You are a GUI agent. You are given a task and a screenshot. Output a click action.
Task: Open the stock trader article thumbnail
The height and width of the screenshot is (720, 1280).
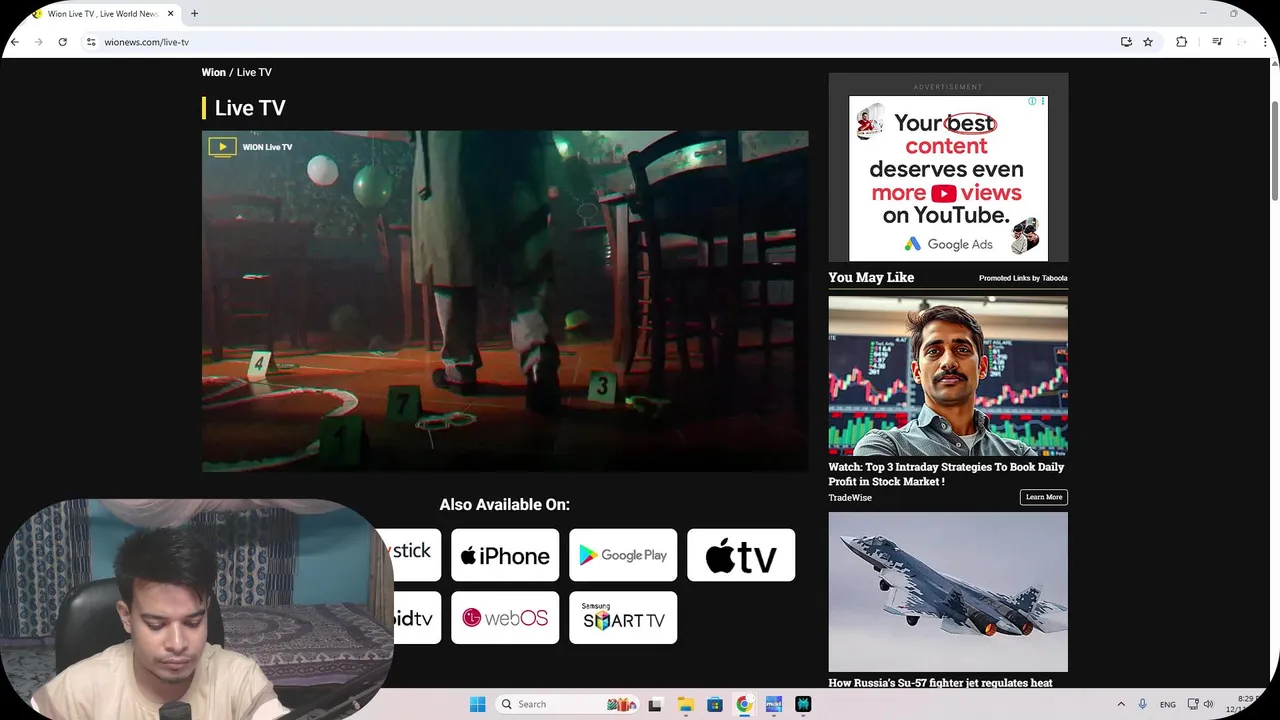(x=948, y=375)
